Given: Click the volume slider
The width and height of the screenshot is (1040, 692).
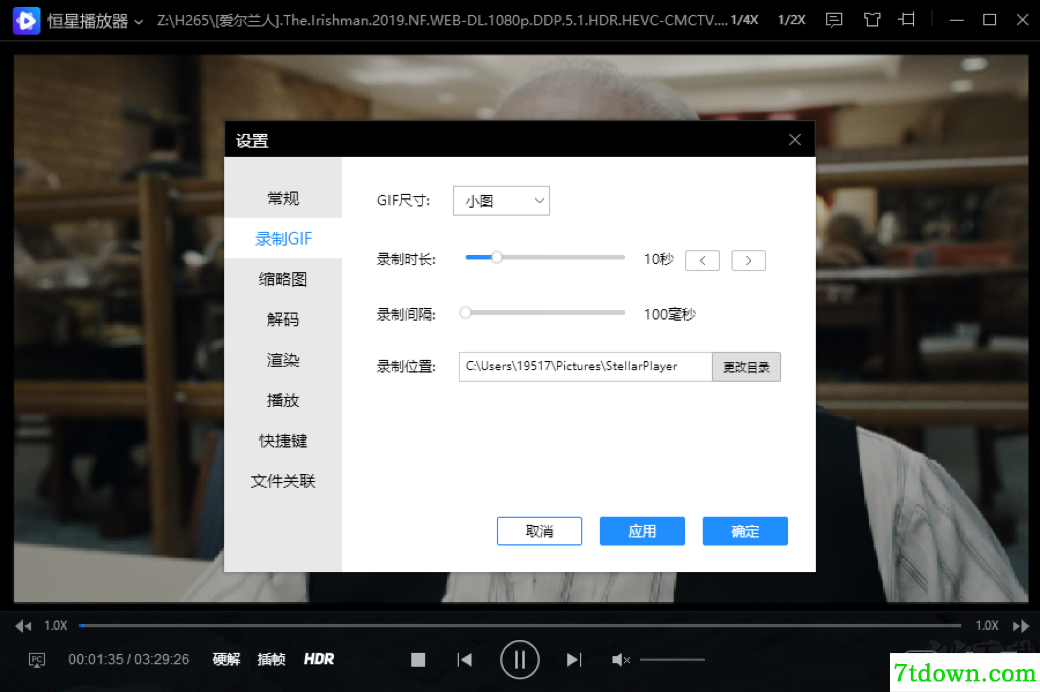Looking at the screenshot, I should click(x=673, y=659).
